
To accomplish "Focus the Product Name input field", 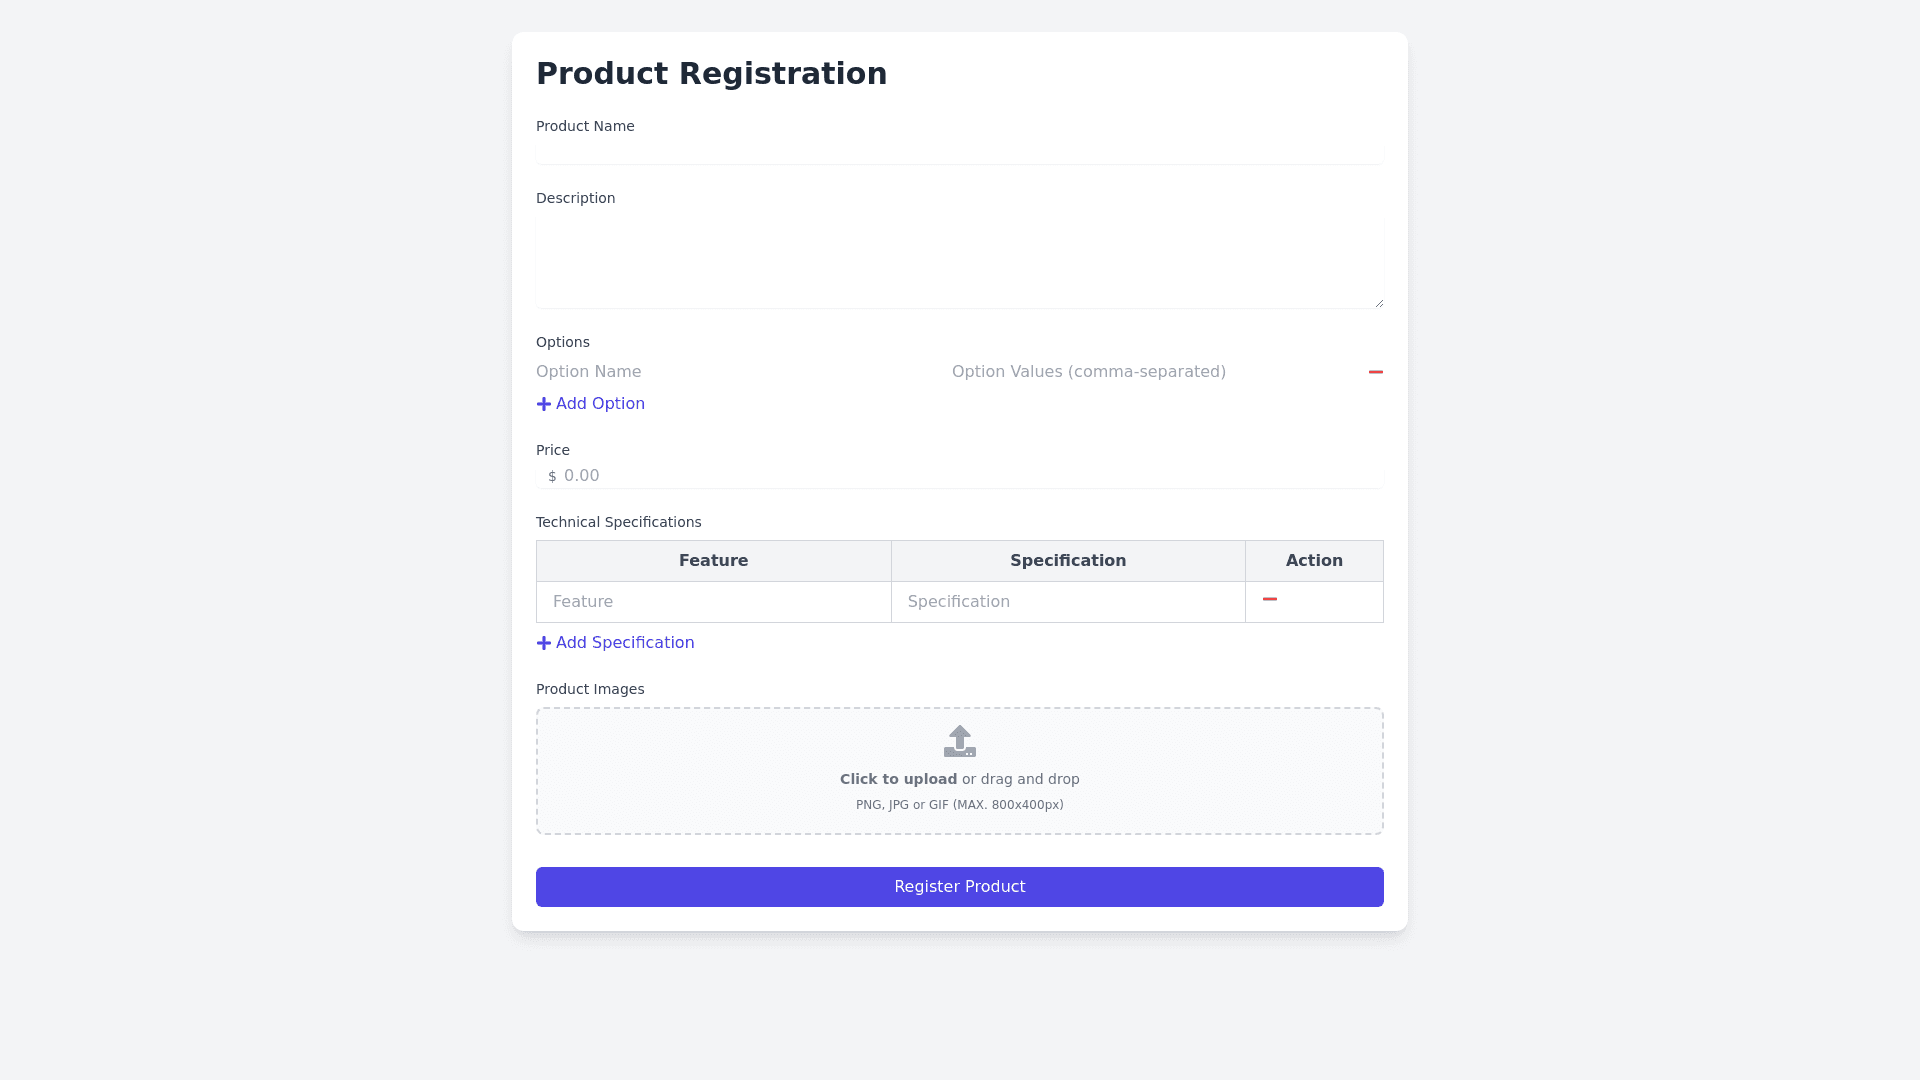I will click(960, 151).
